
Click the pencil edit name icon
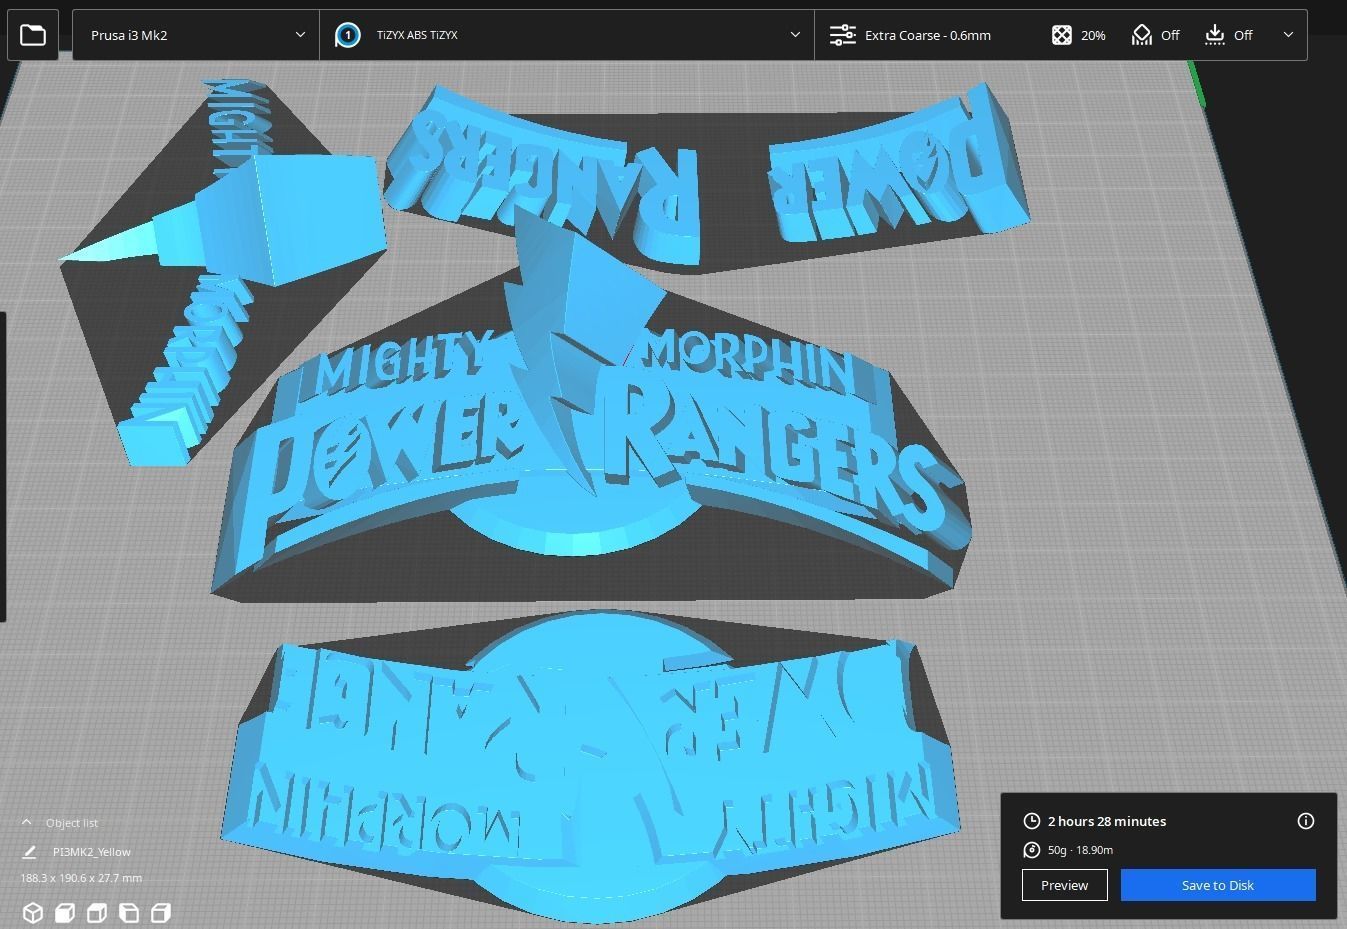[29, 852]
